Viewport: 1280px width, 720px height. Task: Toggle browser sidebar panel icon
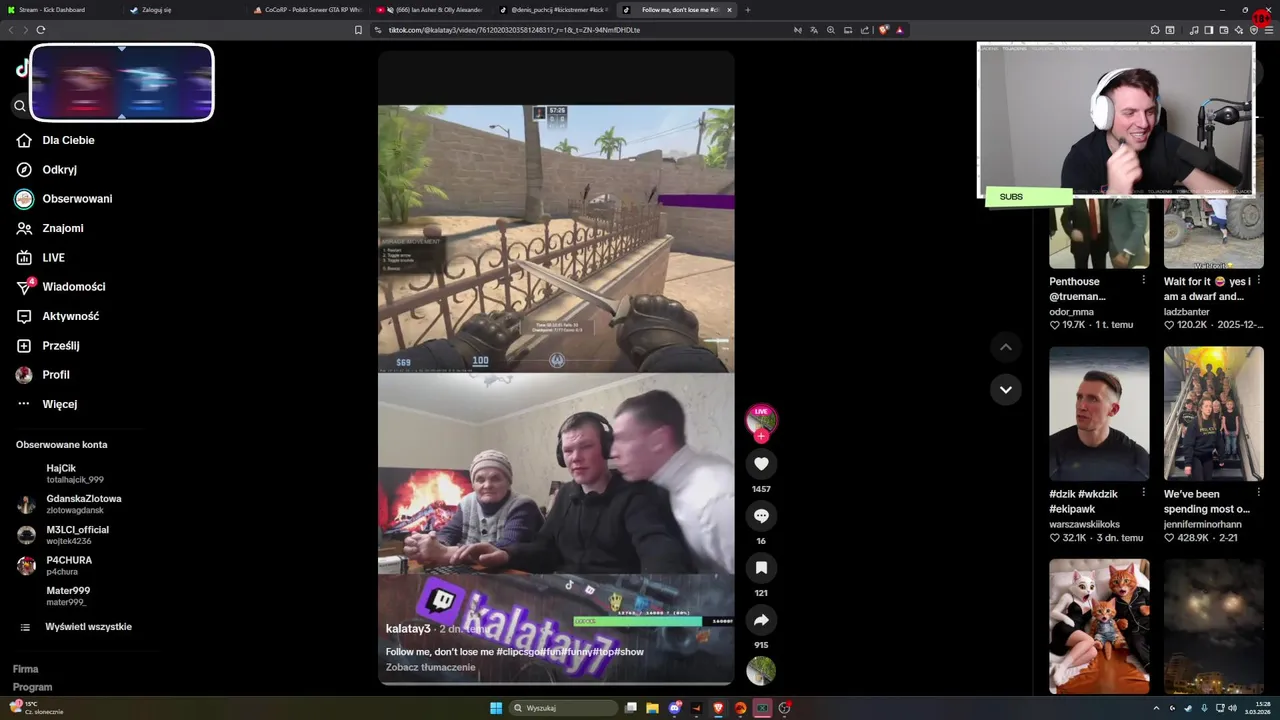pyautogui.click(x=1209, y=30)
